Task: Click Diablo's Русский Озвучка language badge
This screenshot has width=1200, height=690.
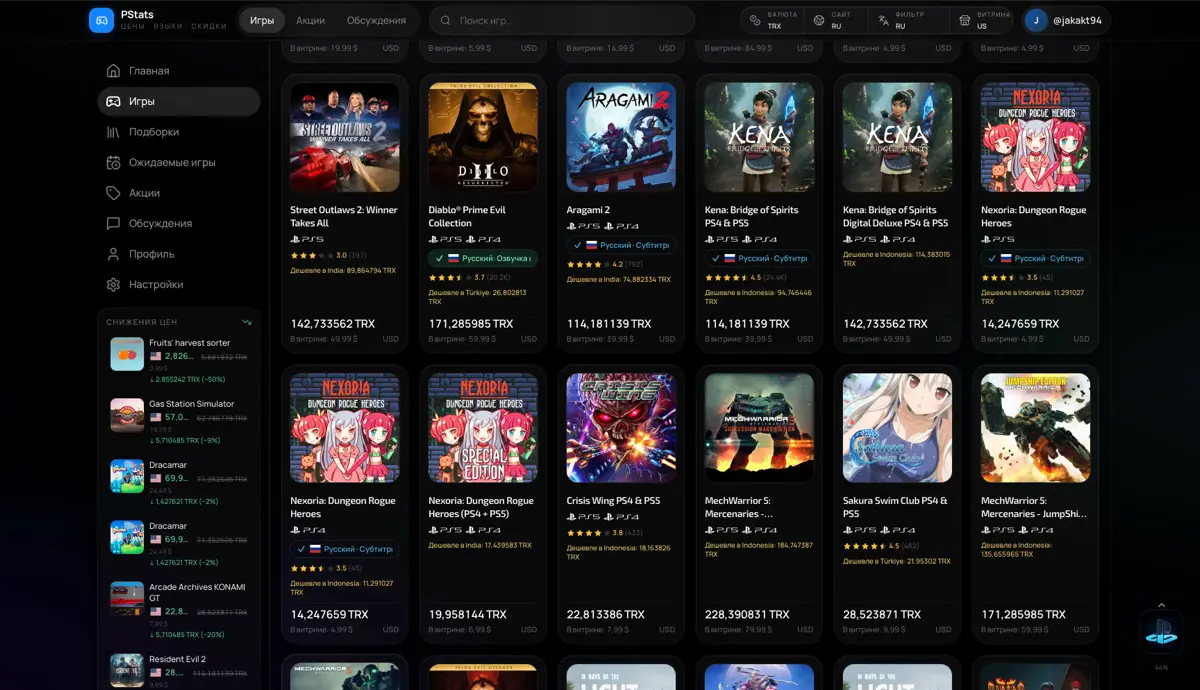Action: point(483,258)
